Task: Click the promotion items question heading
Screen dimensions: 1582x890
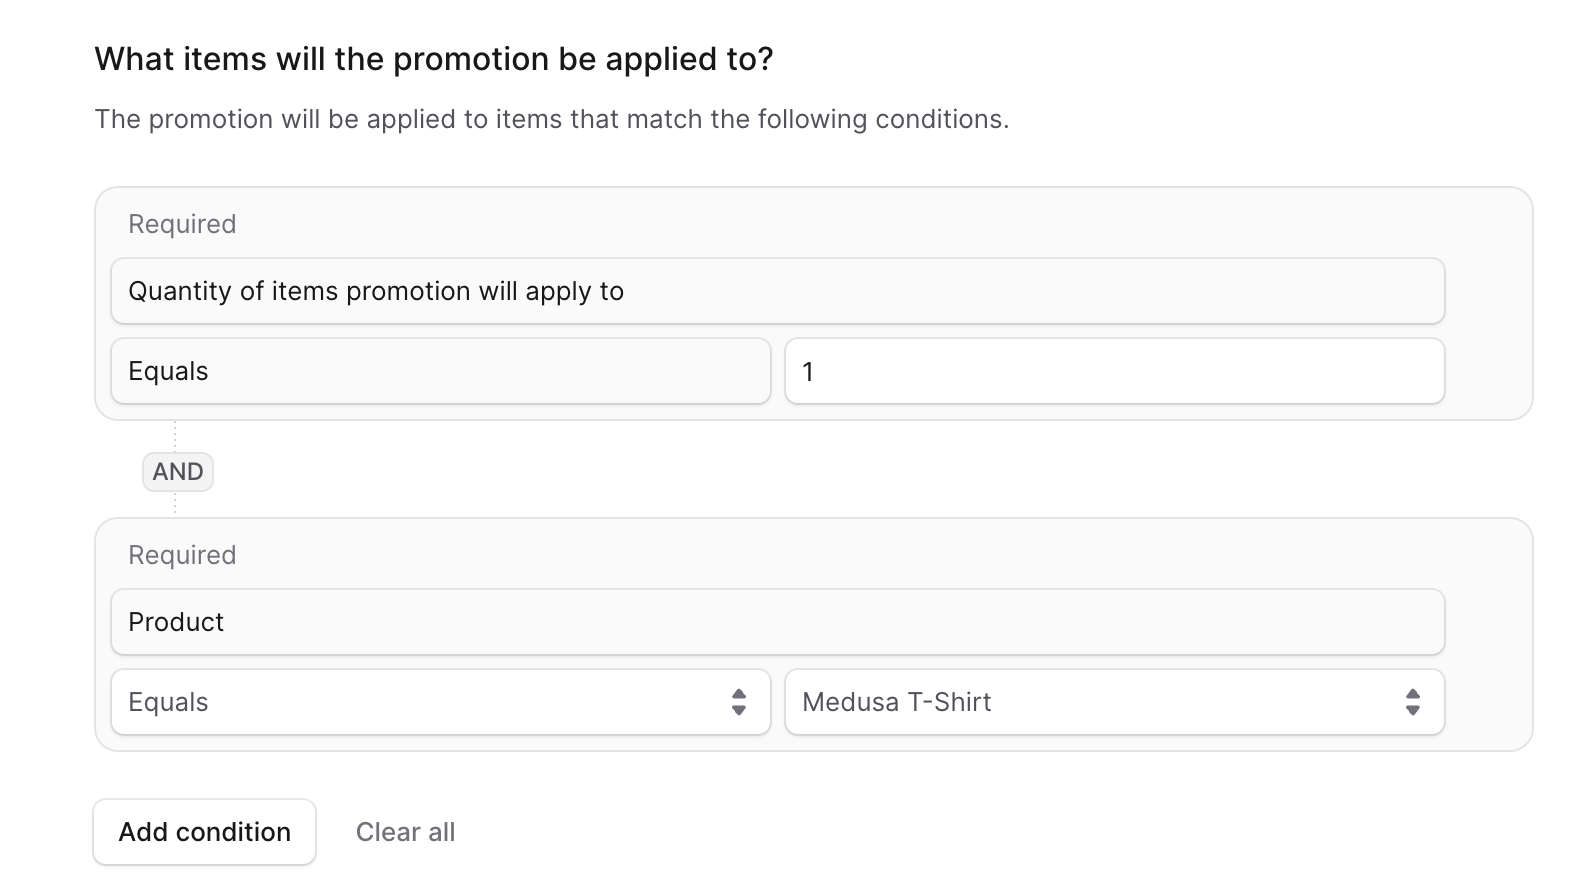Action: [434, 59]
